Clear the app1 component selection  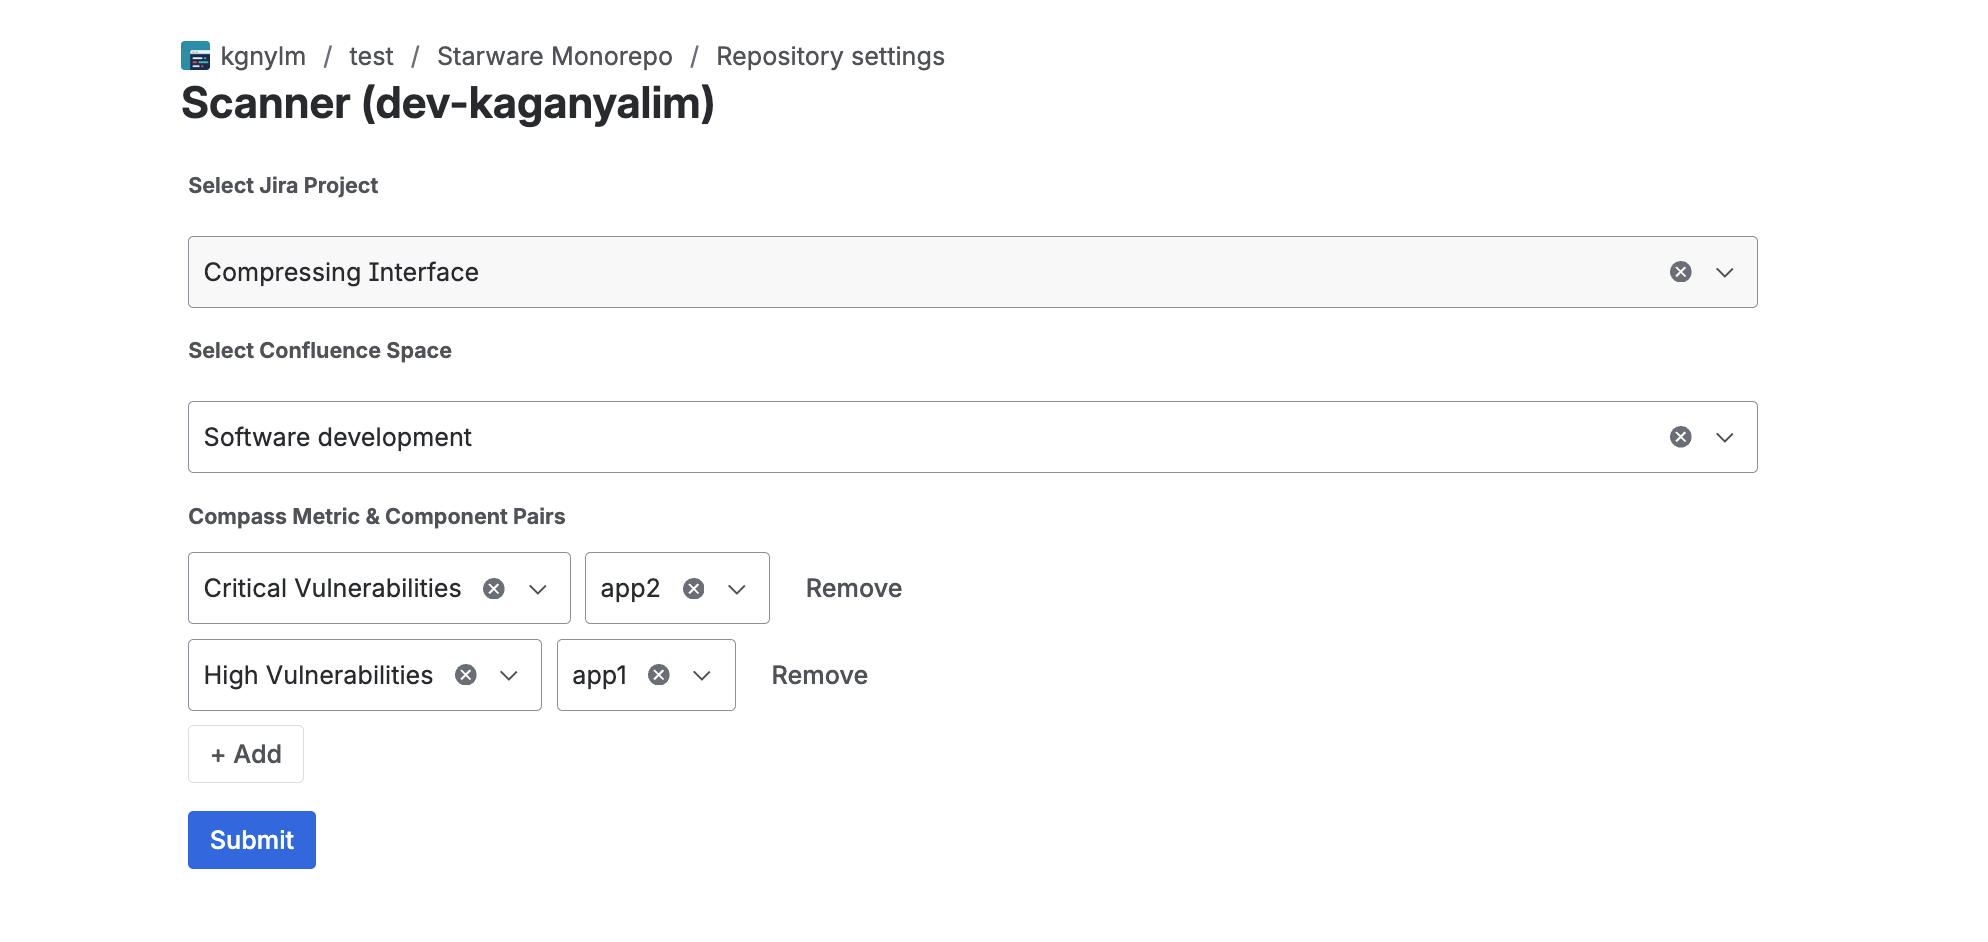click(659, 675)
